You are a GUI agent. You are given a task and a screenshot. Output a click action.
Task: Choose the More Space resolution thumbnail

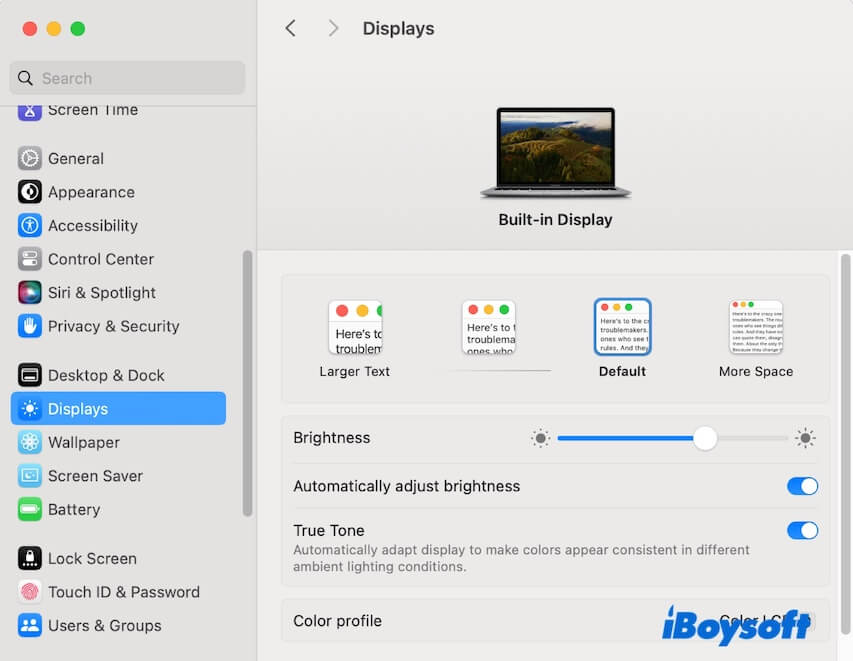point(756,327)
